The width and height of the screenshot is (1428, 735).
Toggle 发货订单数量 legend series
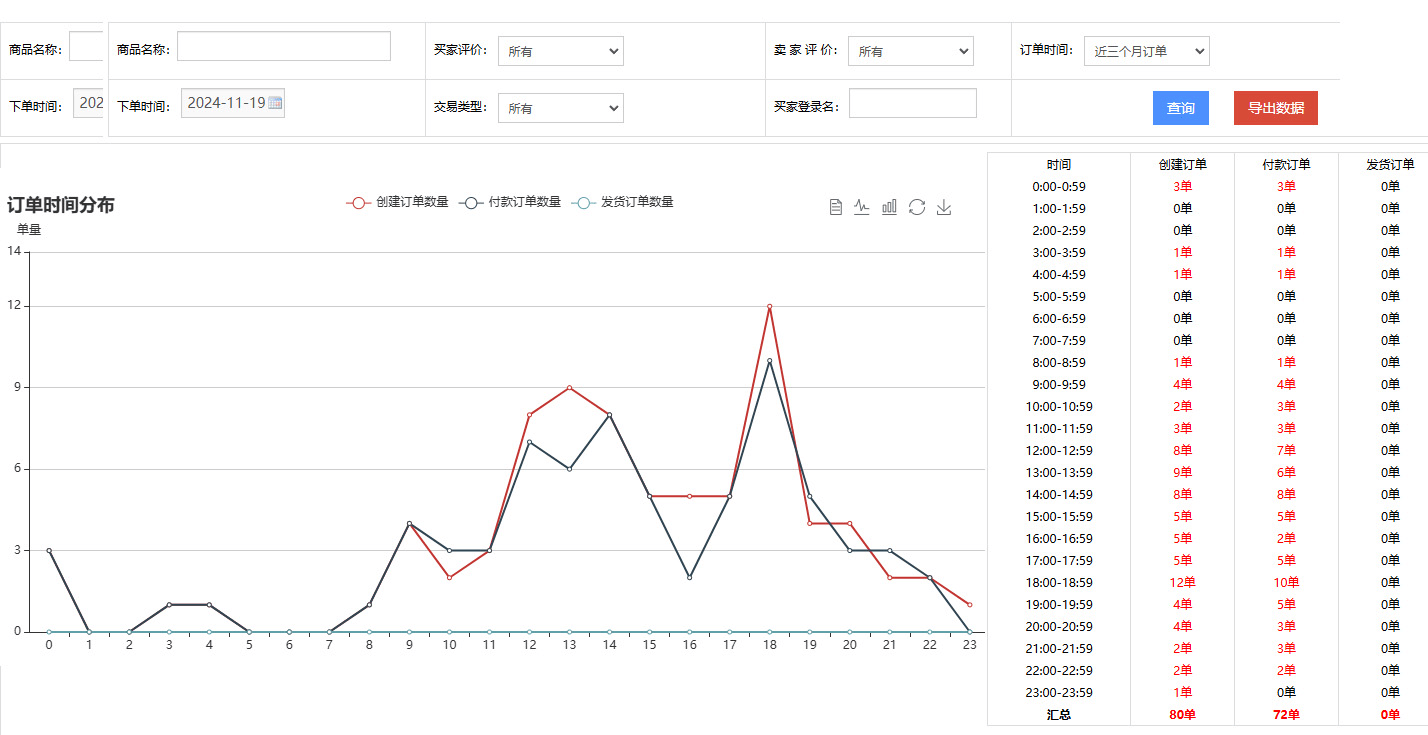click(x=622, y=202)
